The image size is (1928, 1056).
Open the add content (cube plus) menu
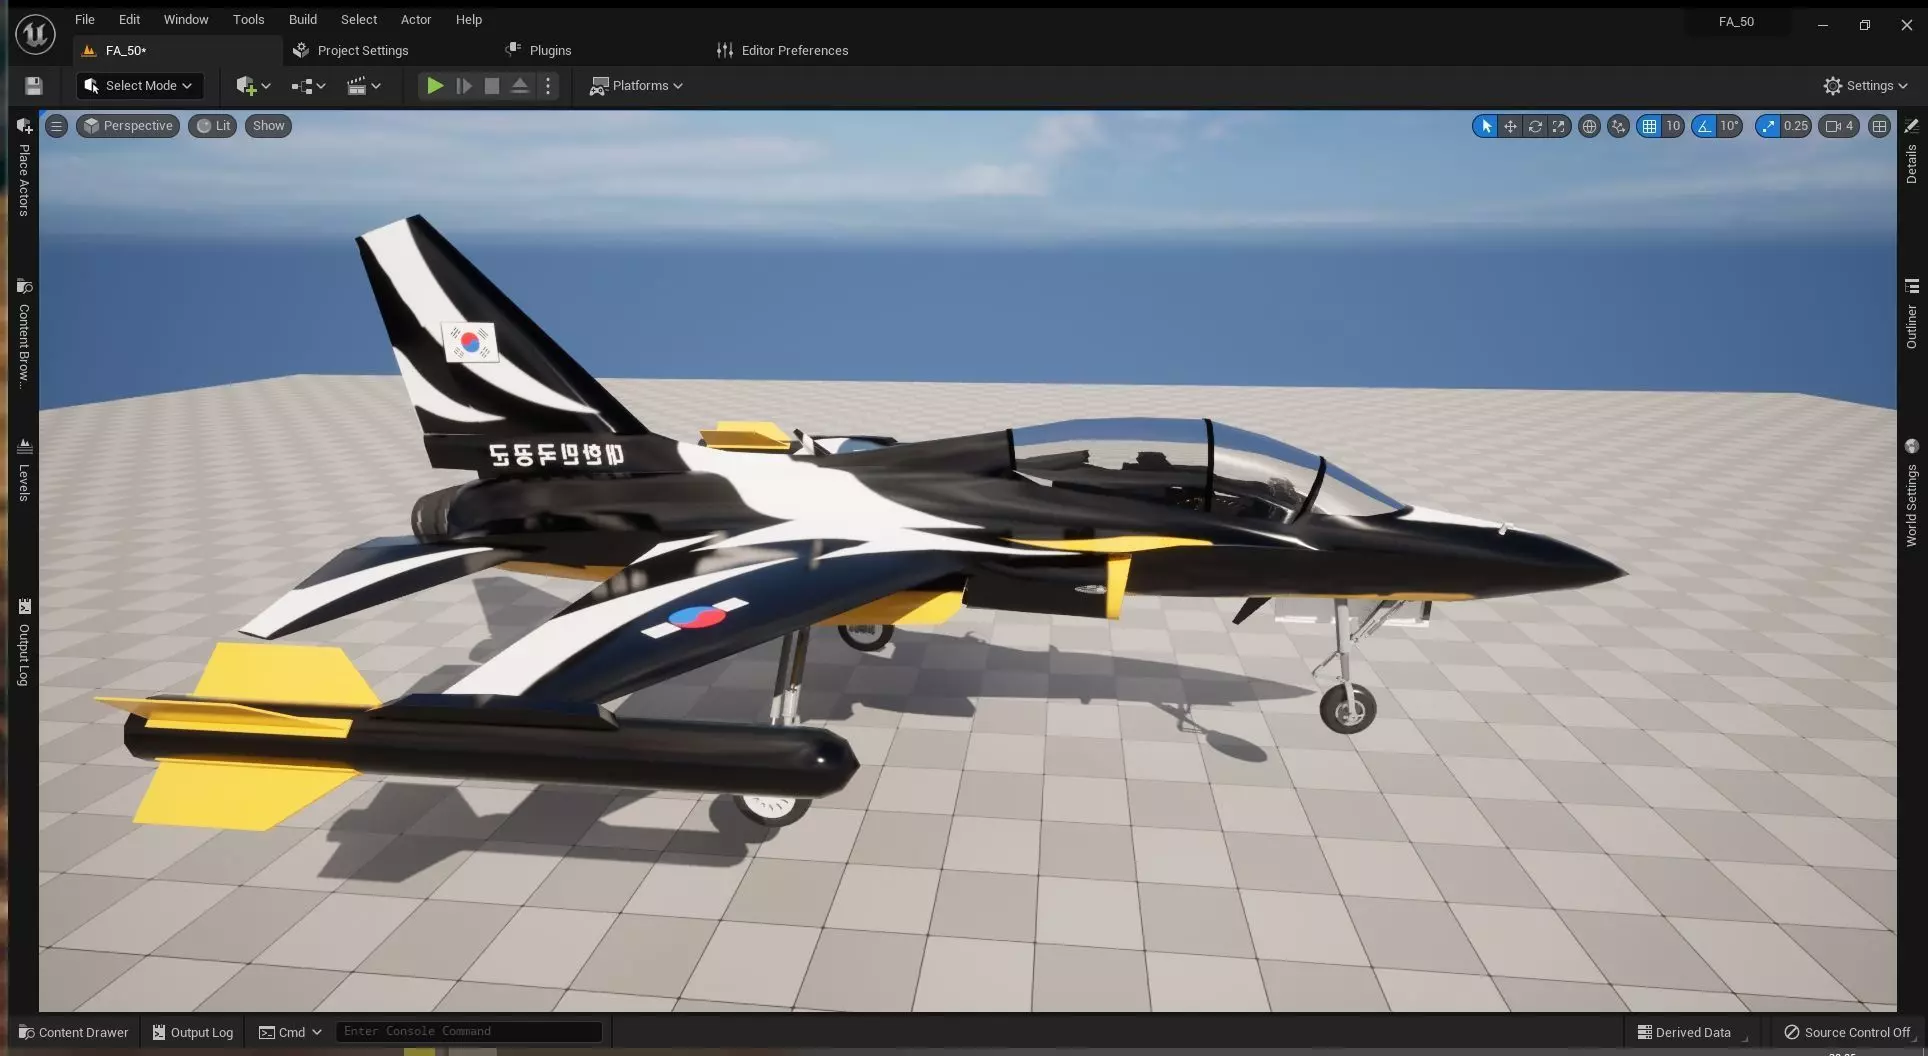[253, 86]
